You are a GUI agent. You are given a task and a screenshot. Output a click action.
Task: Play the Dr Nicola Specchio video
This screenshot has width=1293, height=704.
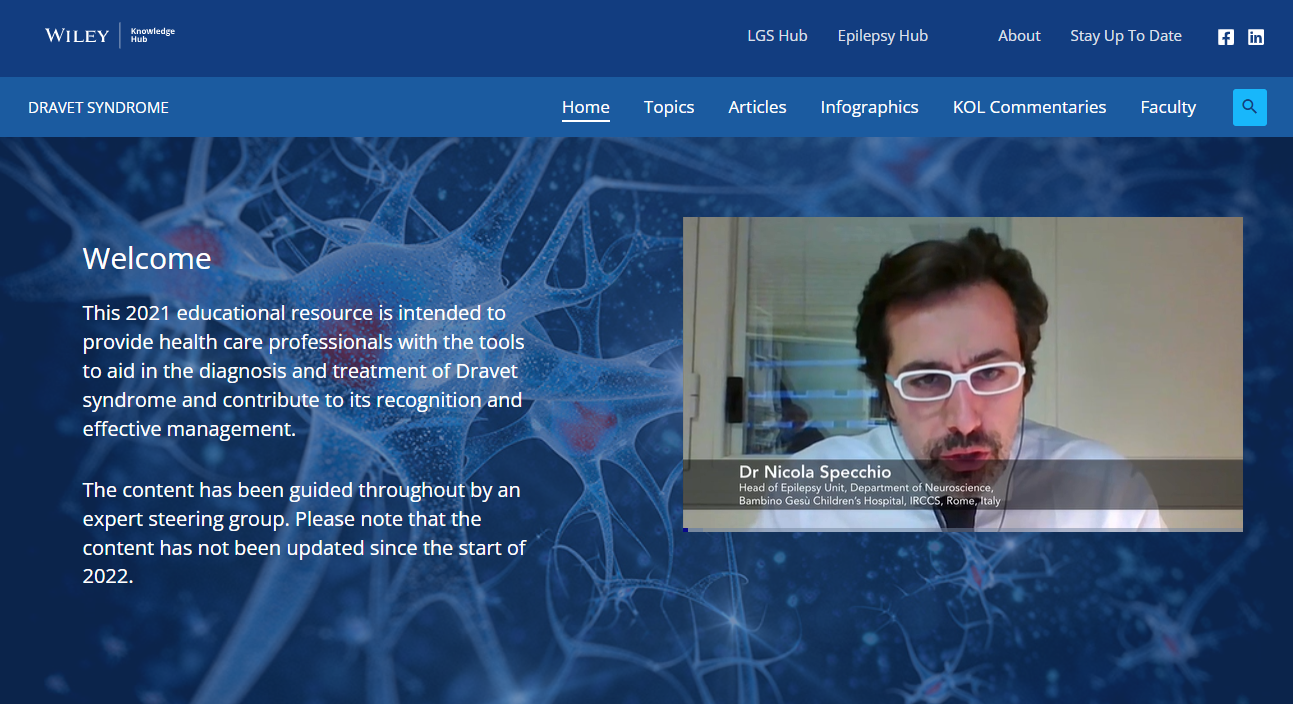(962, 374)
